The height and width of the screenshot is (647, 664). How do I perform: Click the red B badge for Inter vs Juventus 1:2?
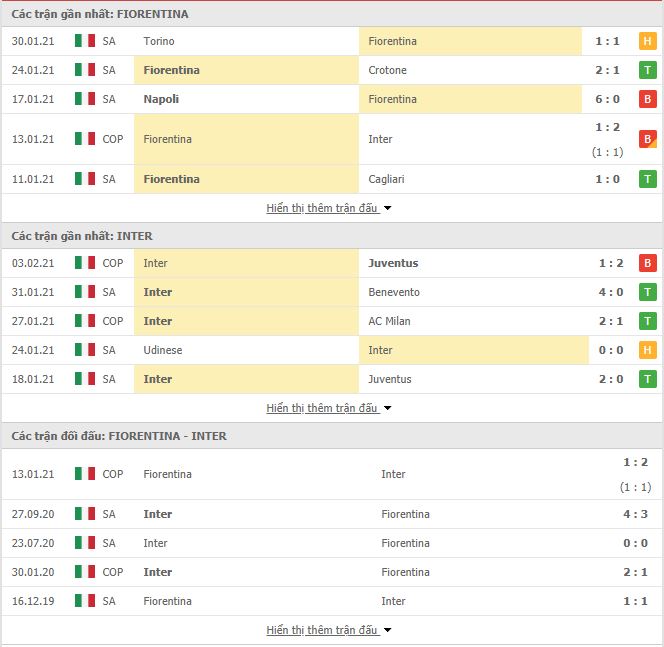[647, 263]
